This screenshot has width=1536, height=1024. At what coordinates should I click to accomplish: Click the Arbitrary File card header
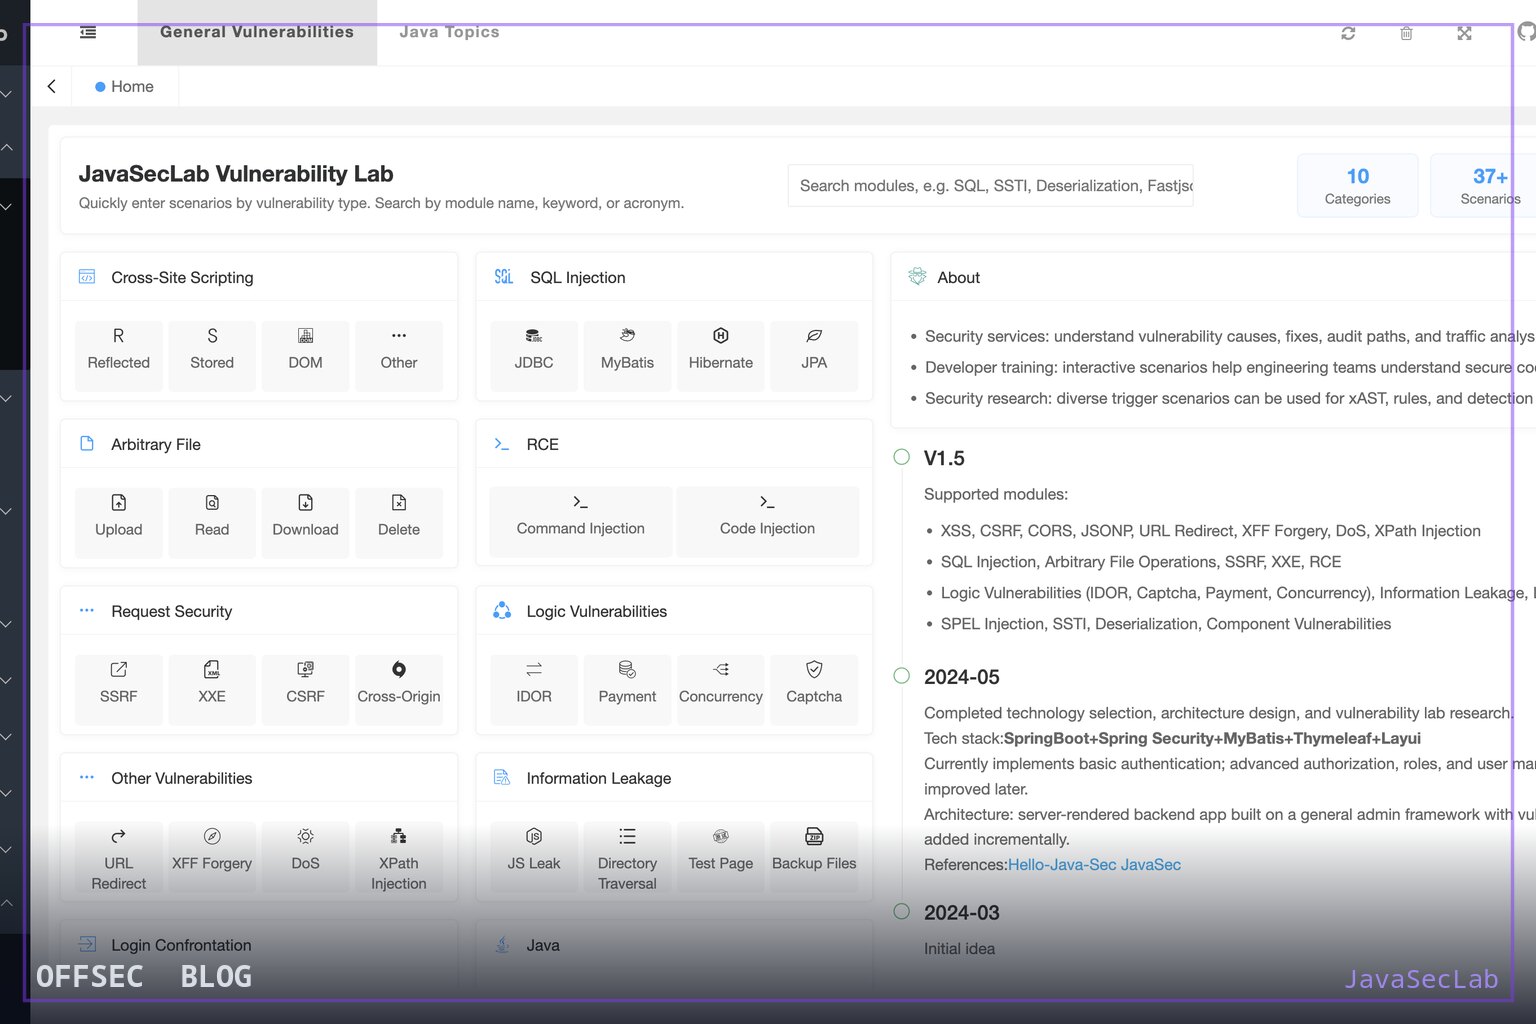click(259, 445)
